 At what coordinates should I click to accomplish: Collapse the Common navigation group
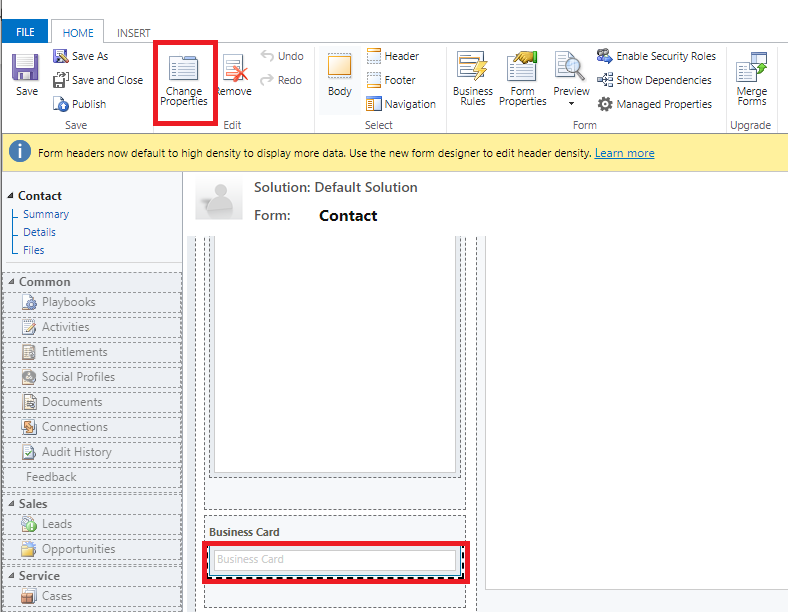tap(12, 281)
